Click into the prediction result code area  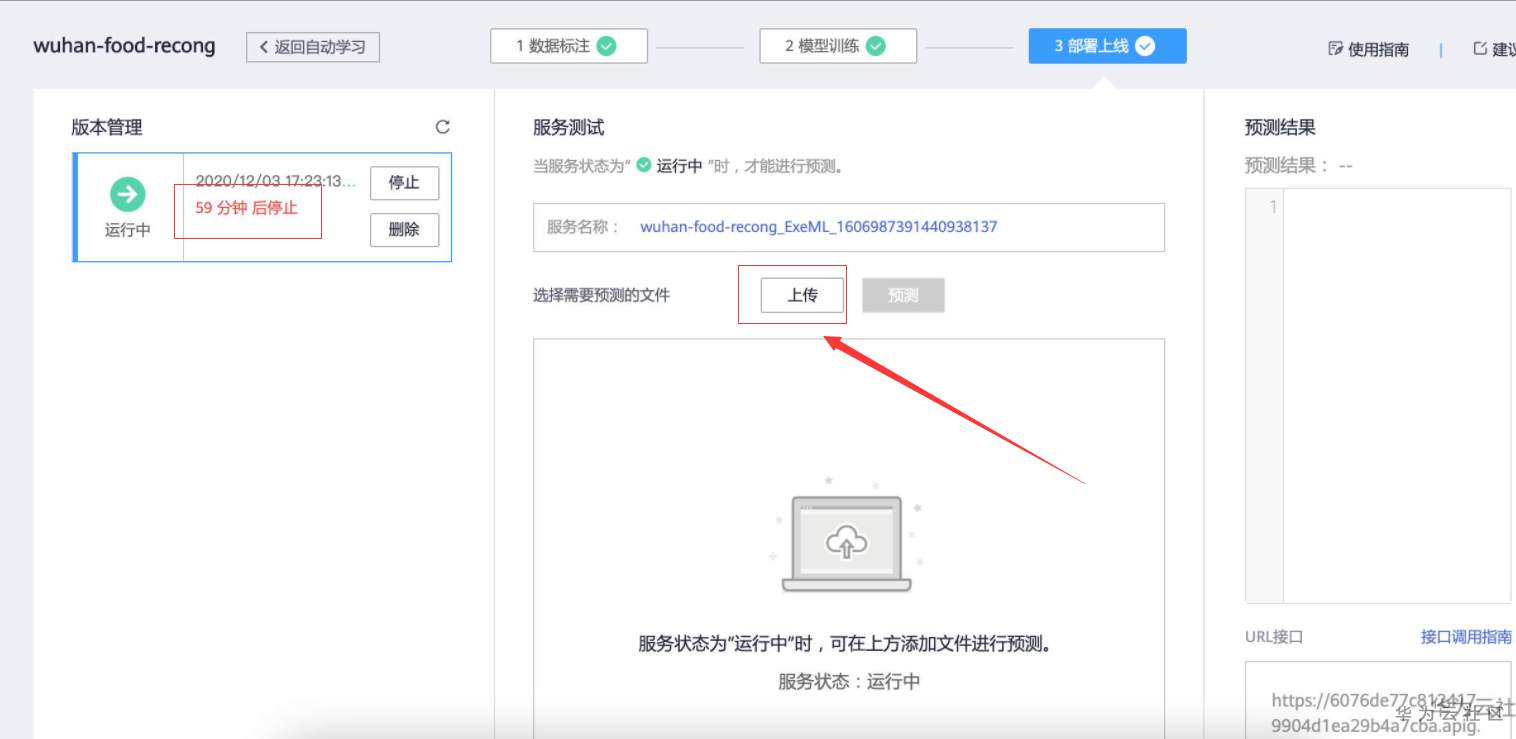pos(1396,395)
